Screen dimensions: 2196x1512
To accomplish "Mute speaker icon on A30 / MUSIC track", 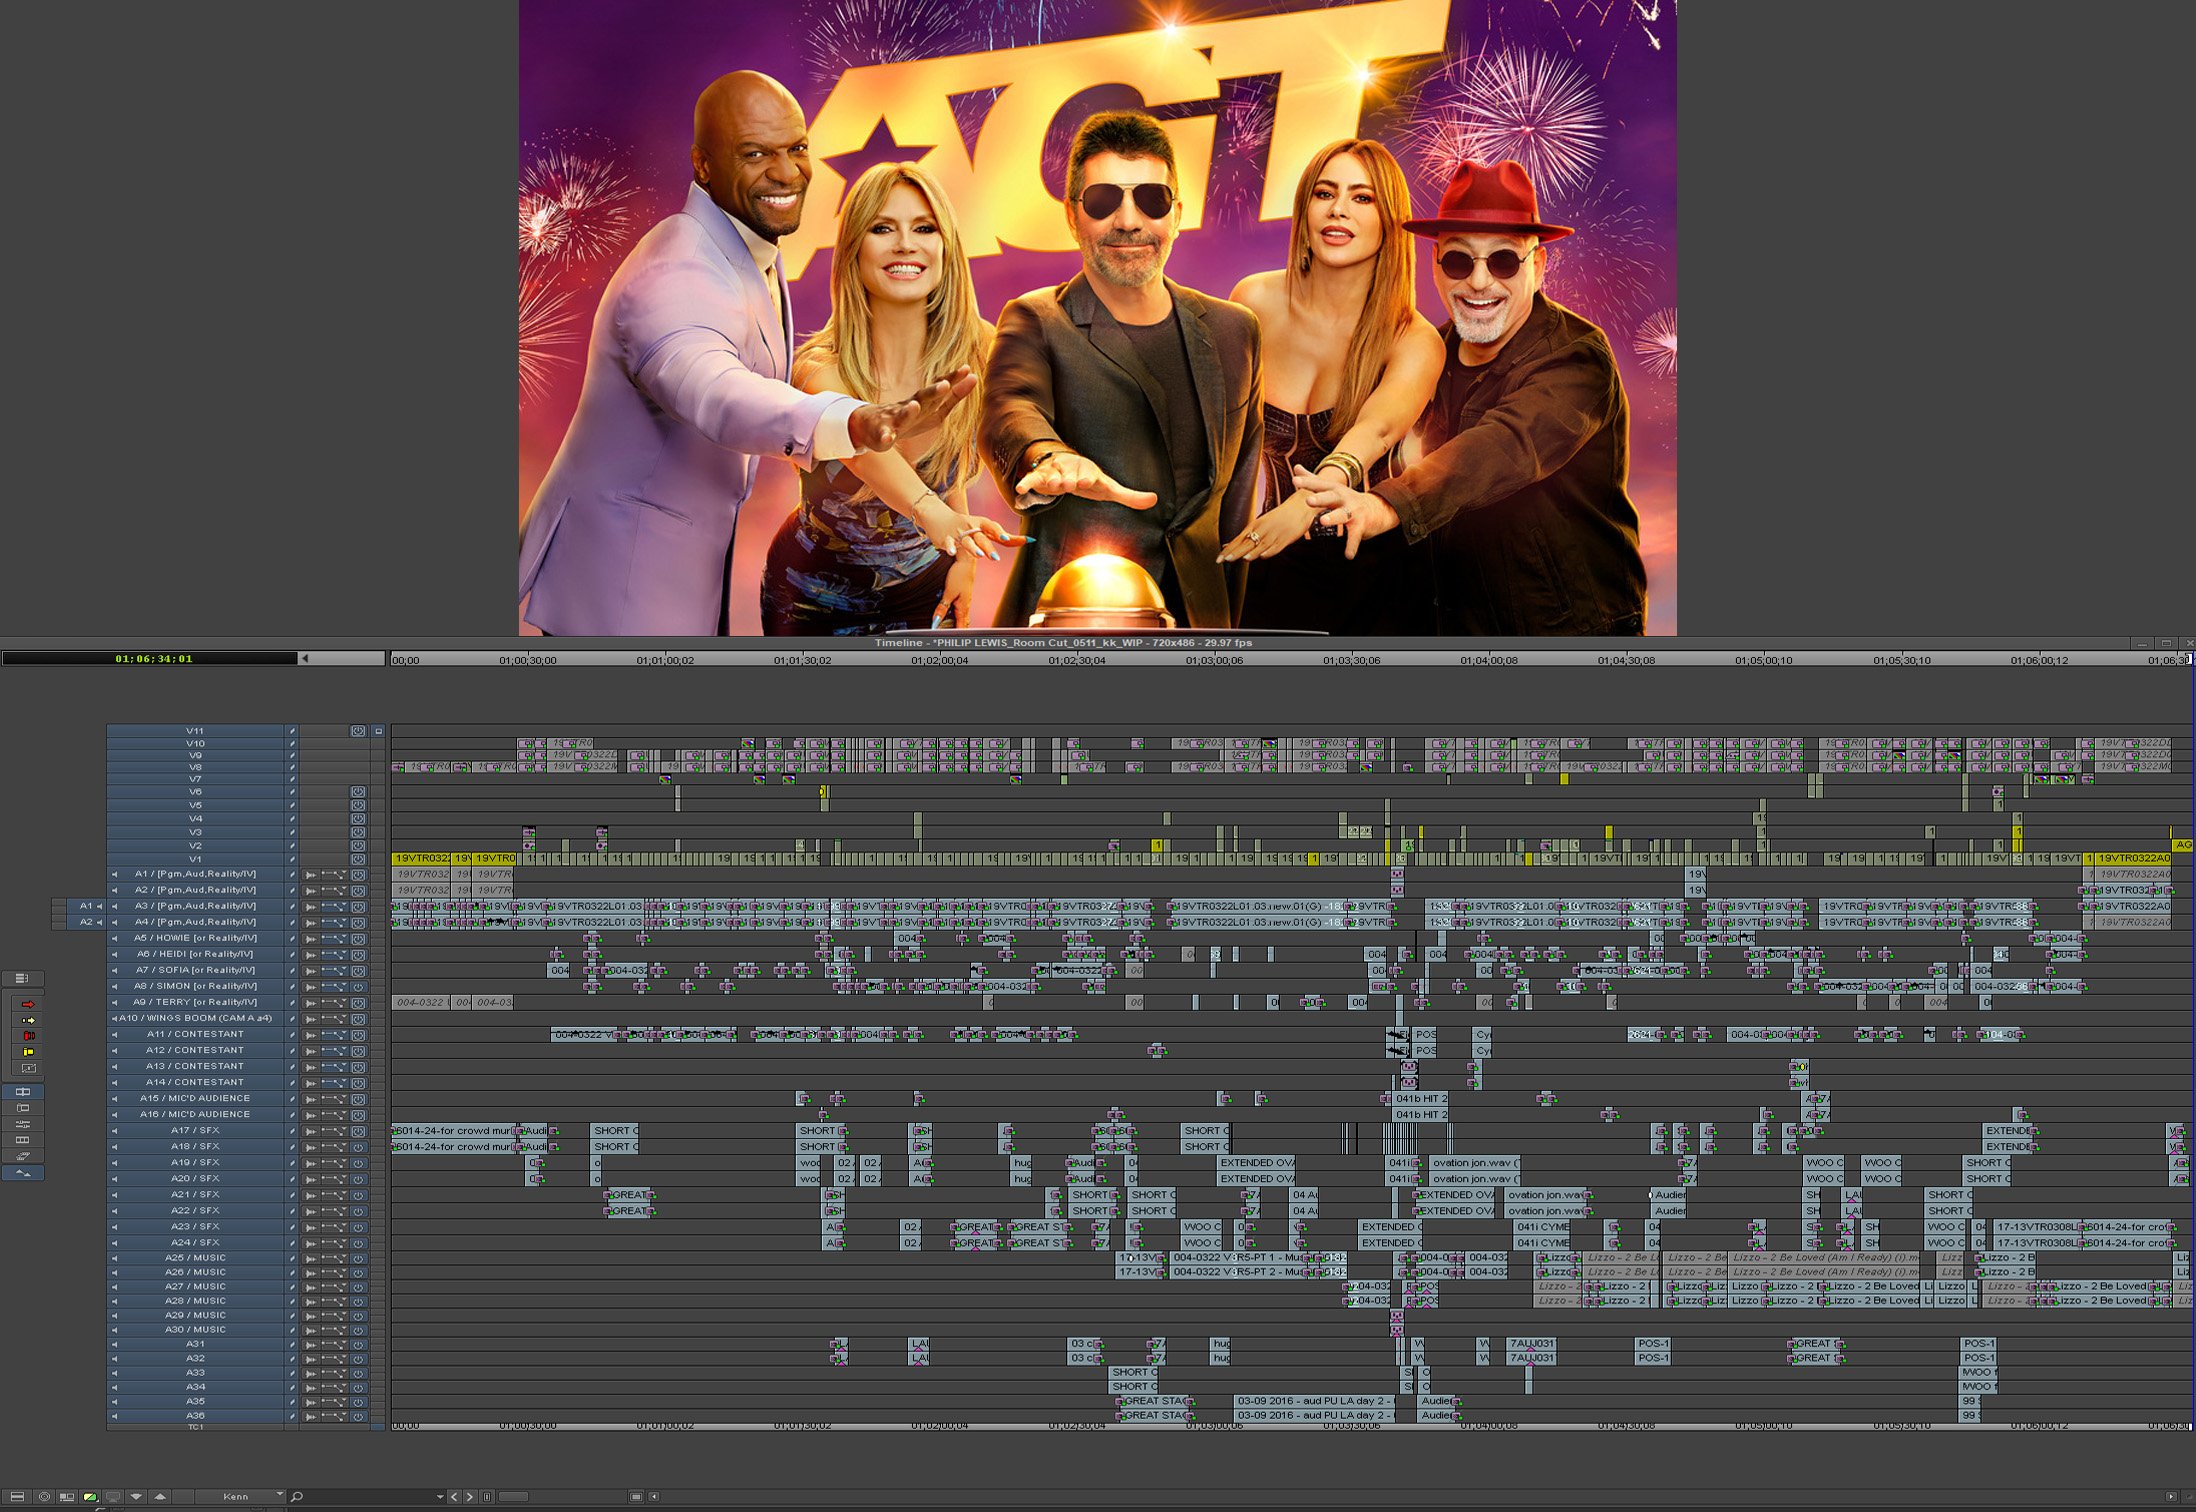I will click(114, 1330).
